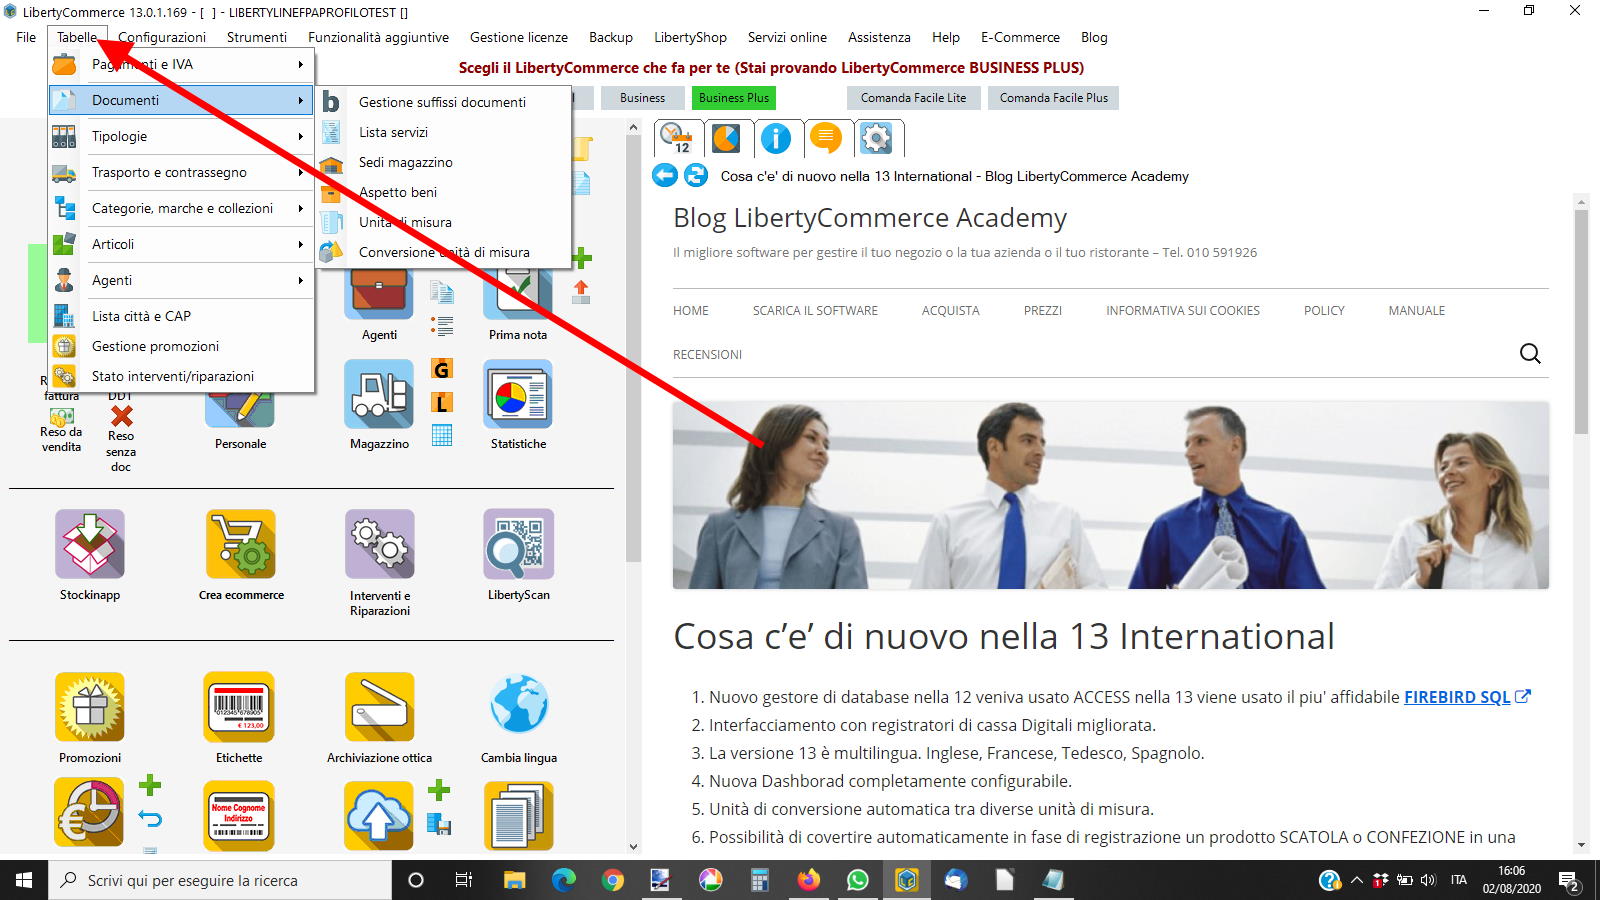Viewport: 1600px width, 900px height.
Task: Open Interventi e Riparazioni
Action: 380,544
